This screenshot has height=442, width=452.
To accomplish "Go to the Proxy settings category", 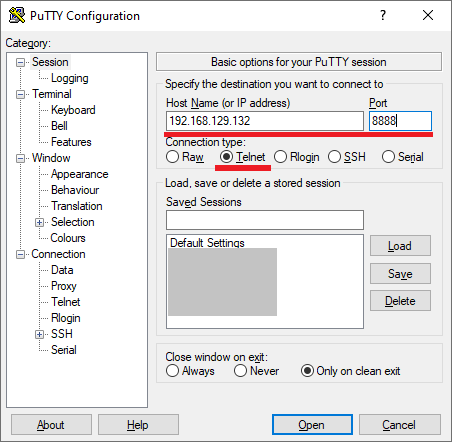I will 64,286.
